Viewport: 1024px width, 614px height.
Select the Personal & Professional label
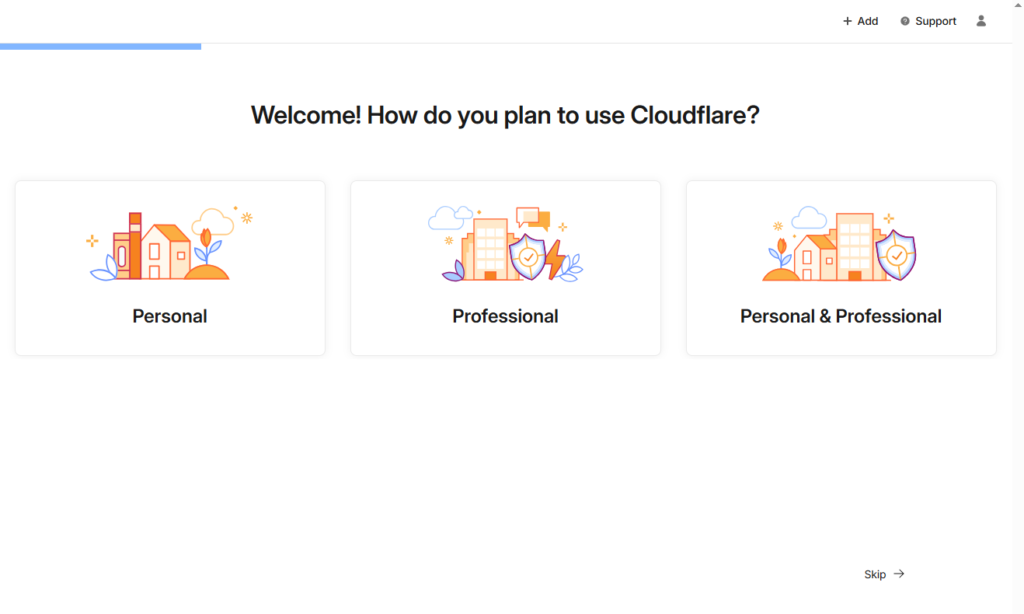coord(841,316)
